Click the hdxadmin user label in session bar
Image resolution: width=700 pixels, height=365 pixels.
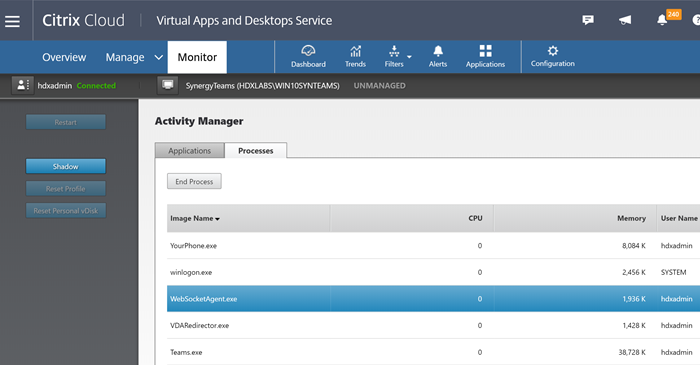tap(54, 86)
